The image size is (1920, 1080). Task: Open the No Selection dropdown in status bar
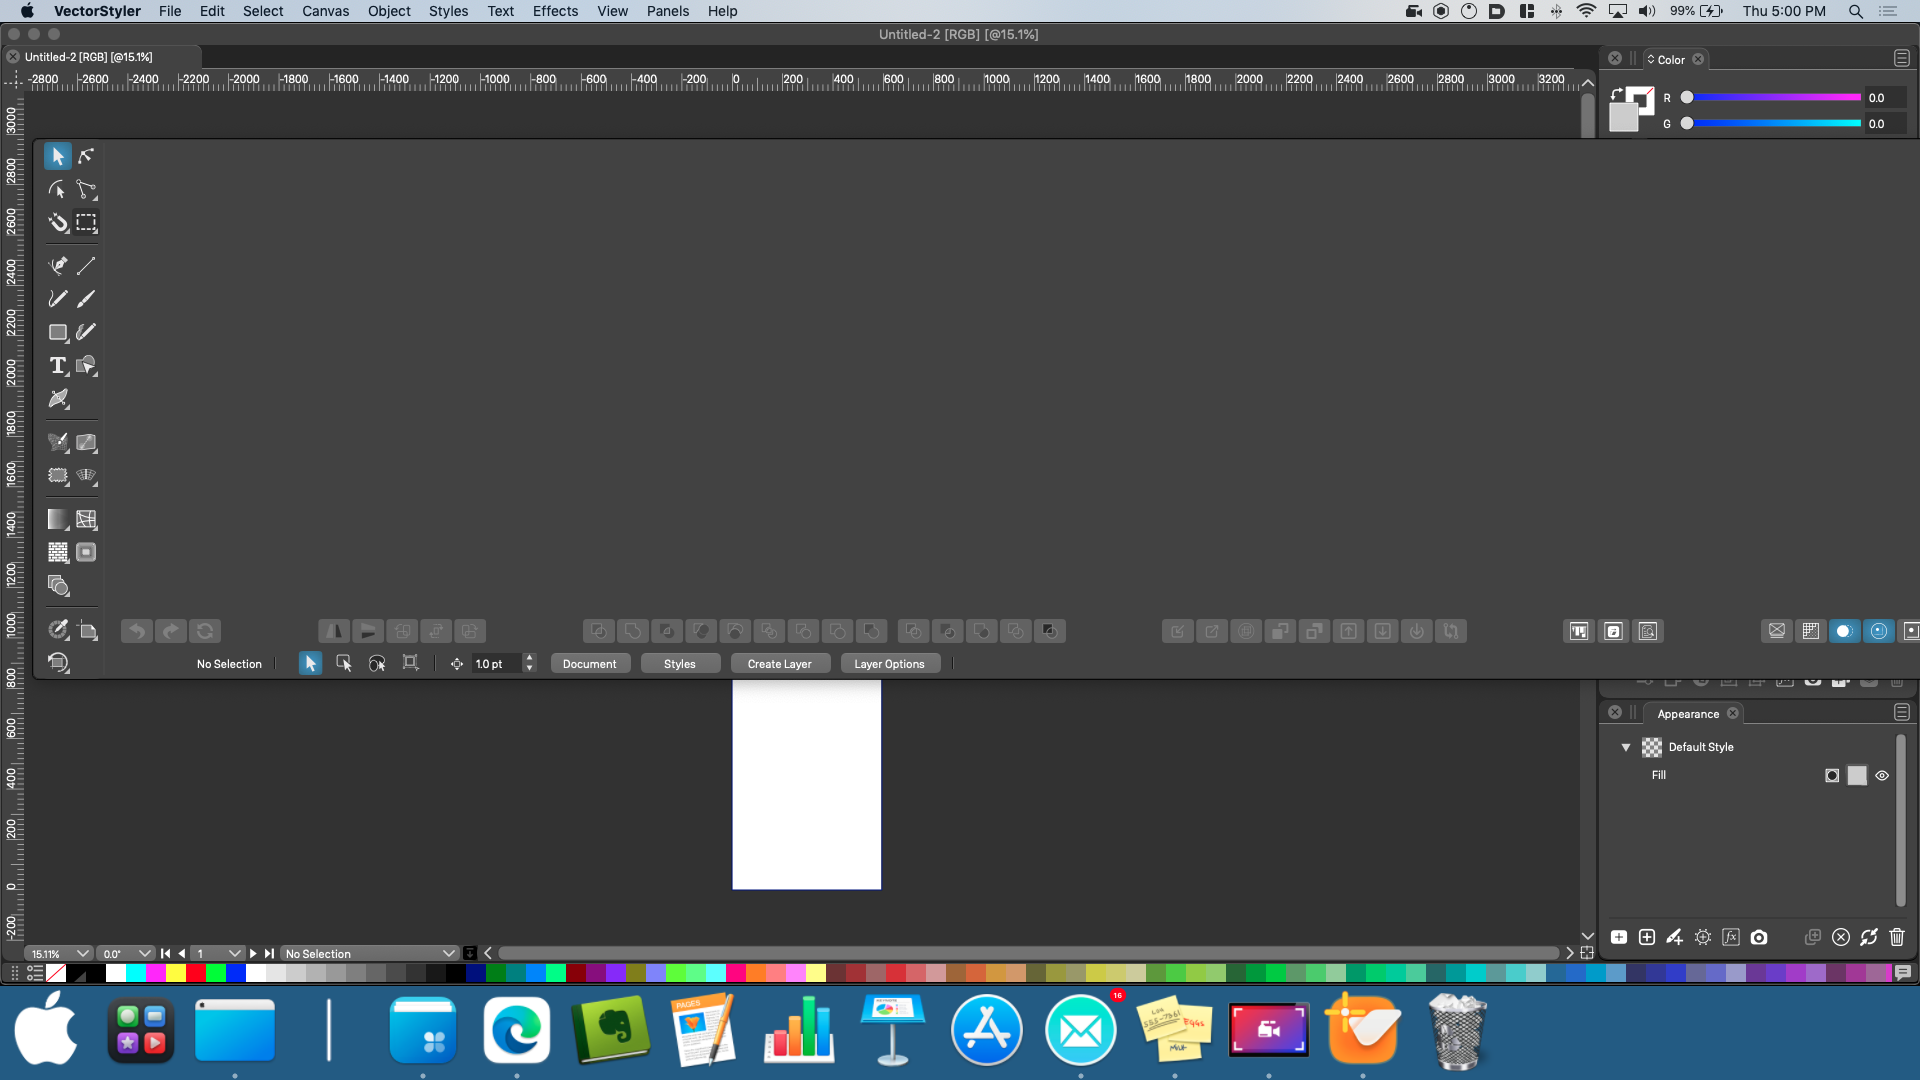point(369,954)
